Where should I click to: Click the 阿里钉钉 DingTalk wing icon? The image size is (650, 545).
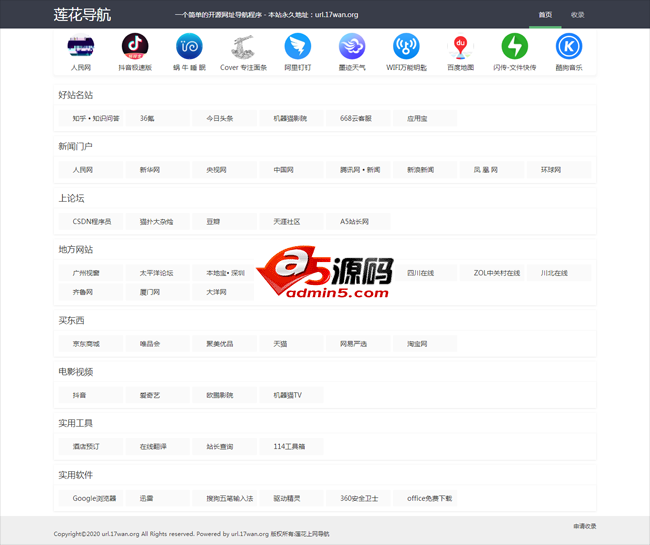298,46
